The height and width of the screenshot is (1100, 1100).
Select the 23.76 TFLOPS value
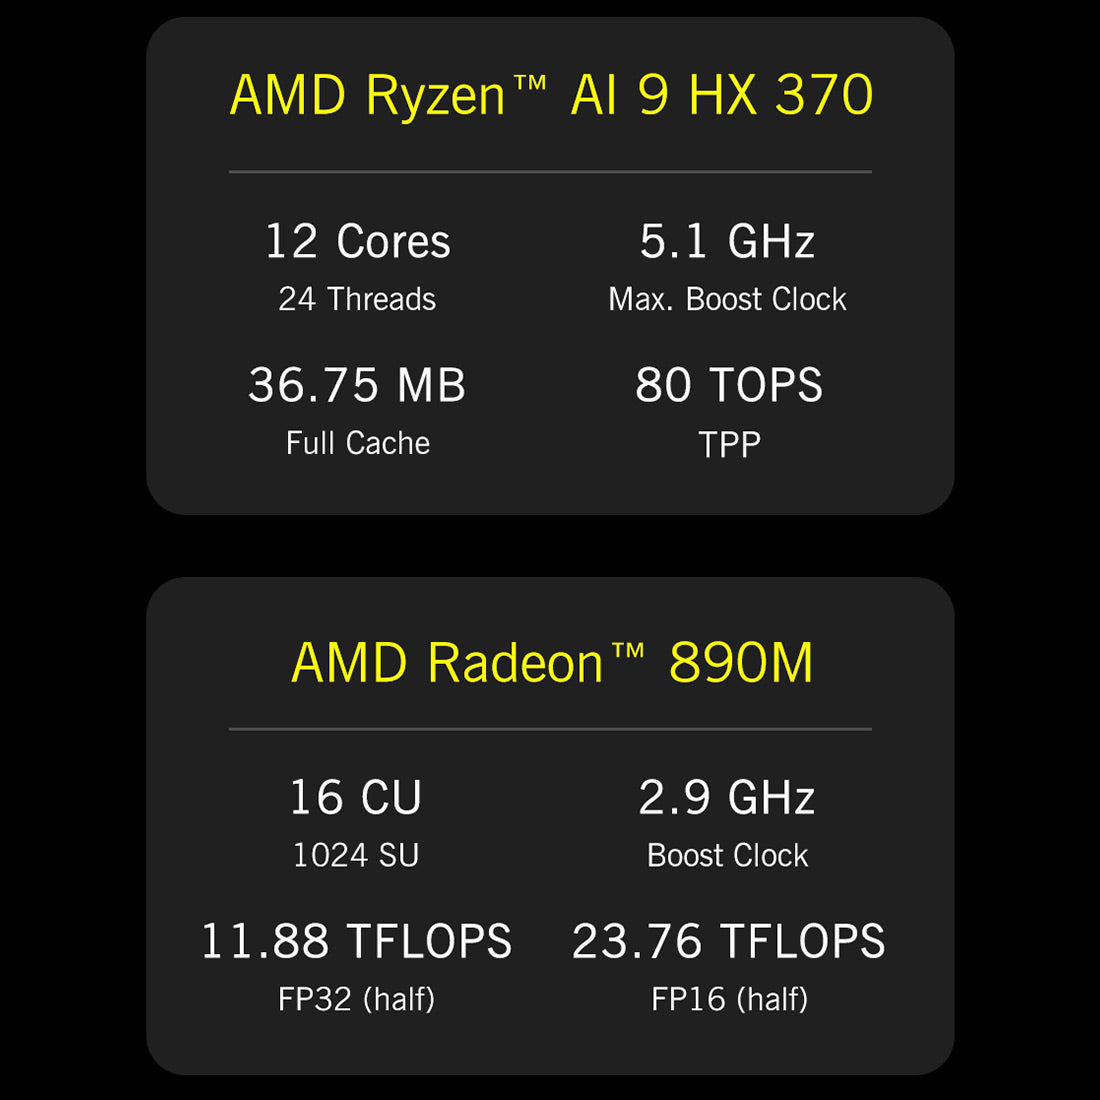point(728,942)
